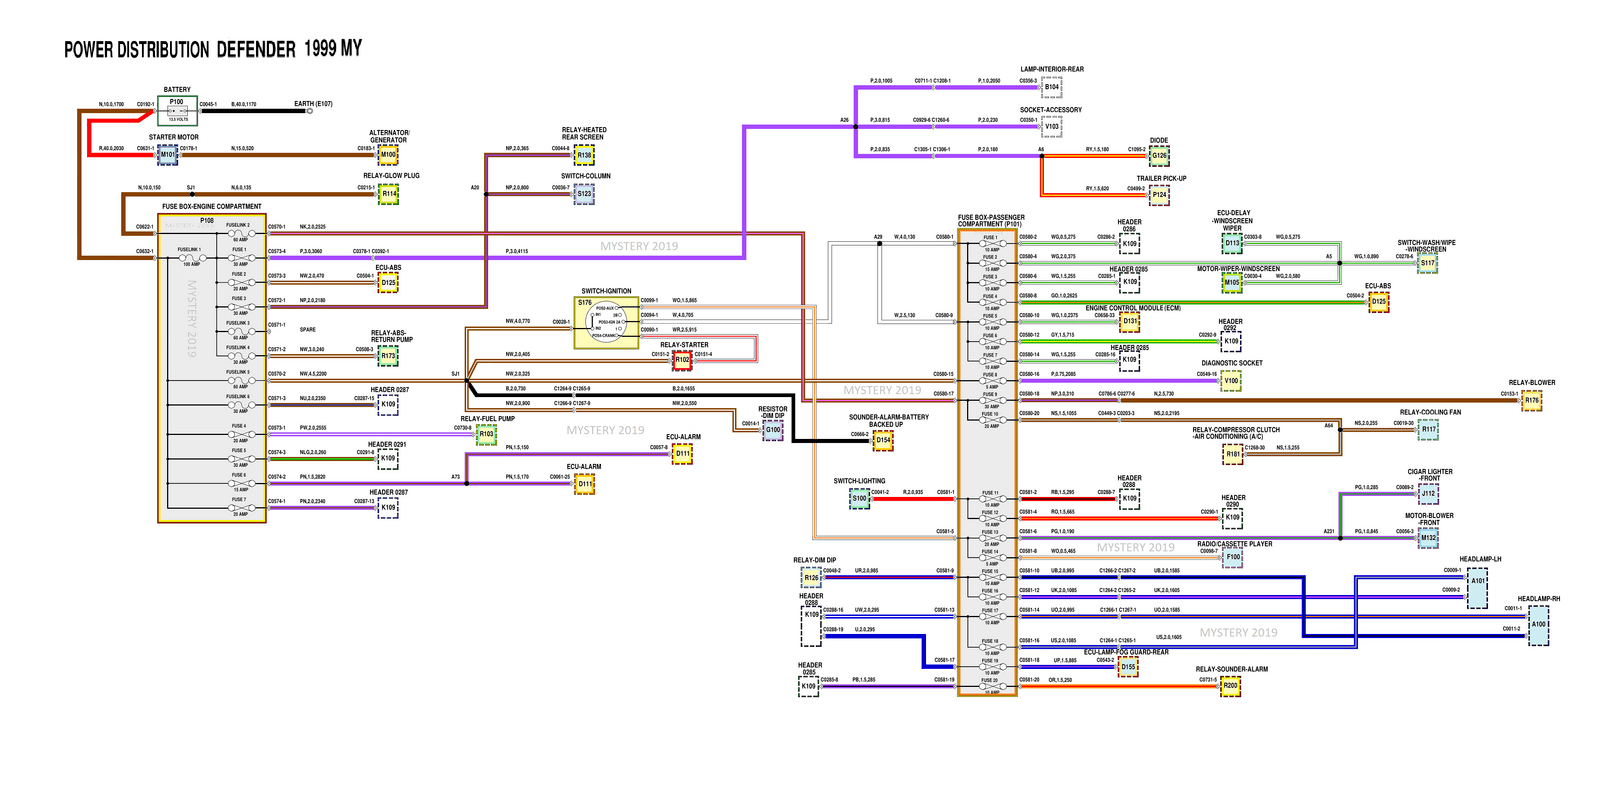Image resolution: width=1600 pixels, height=789 pixels.
Task: Select the 'FUSE BOX-ENGINE COMPARTMENT' heading
Action: point(212,207)
